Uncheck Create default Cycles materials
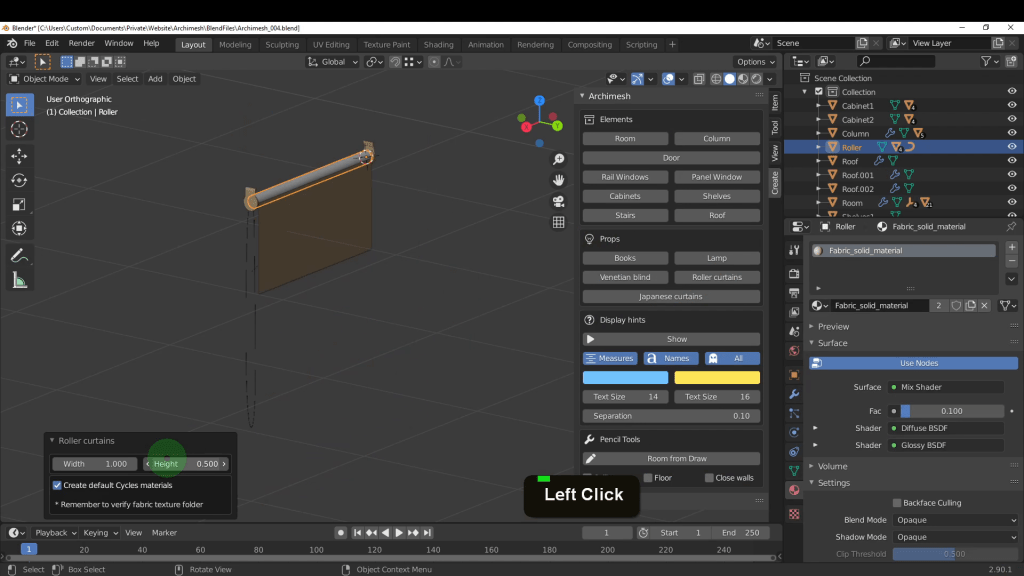 57,485
